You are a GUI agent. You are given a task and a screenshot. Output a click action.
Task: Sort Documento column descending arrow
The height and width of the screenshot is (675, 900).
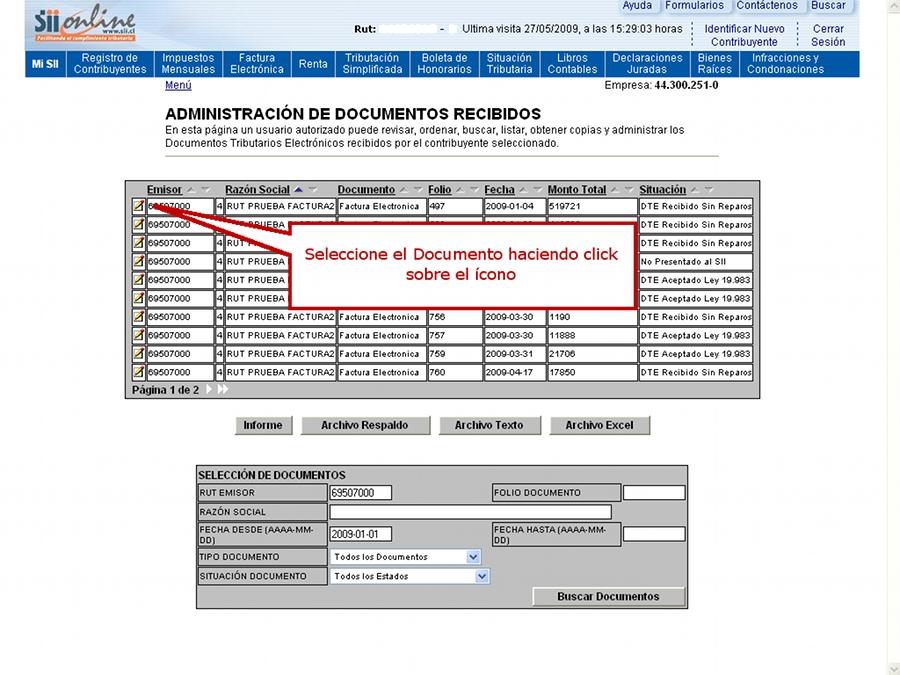[418, 189]
